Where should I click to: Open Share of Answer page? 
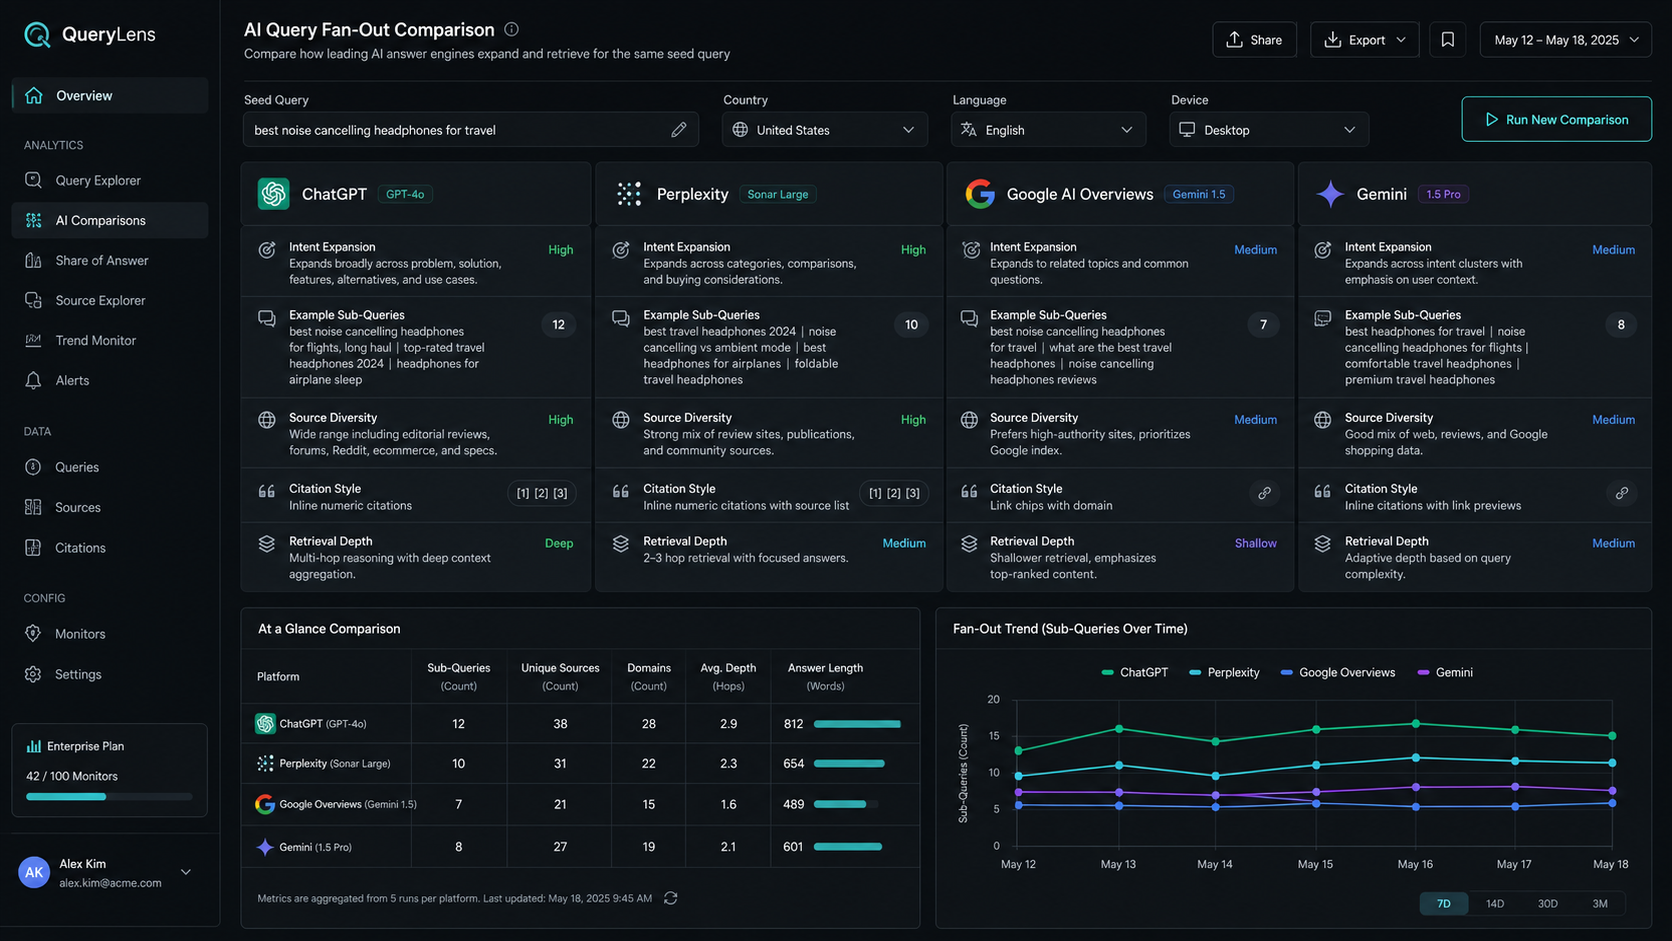click(110, 260)
